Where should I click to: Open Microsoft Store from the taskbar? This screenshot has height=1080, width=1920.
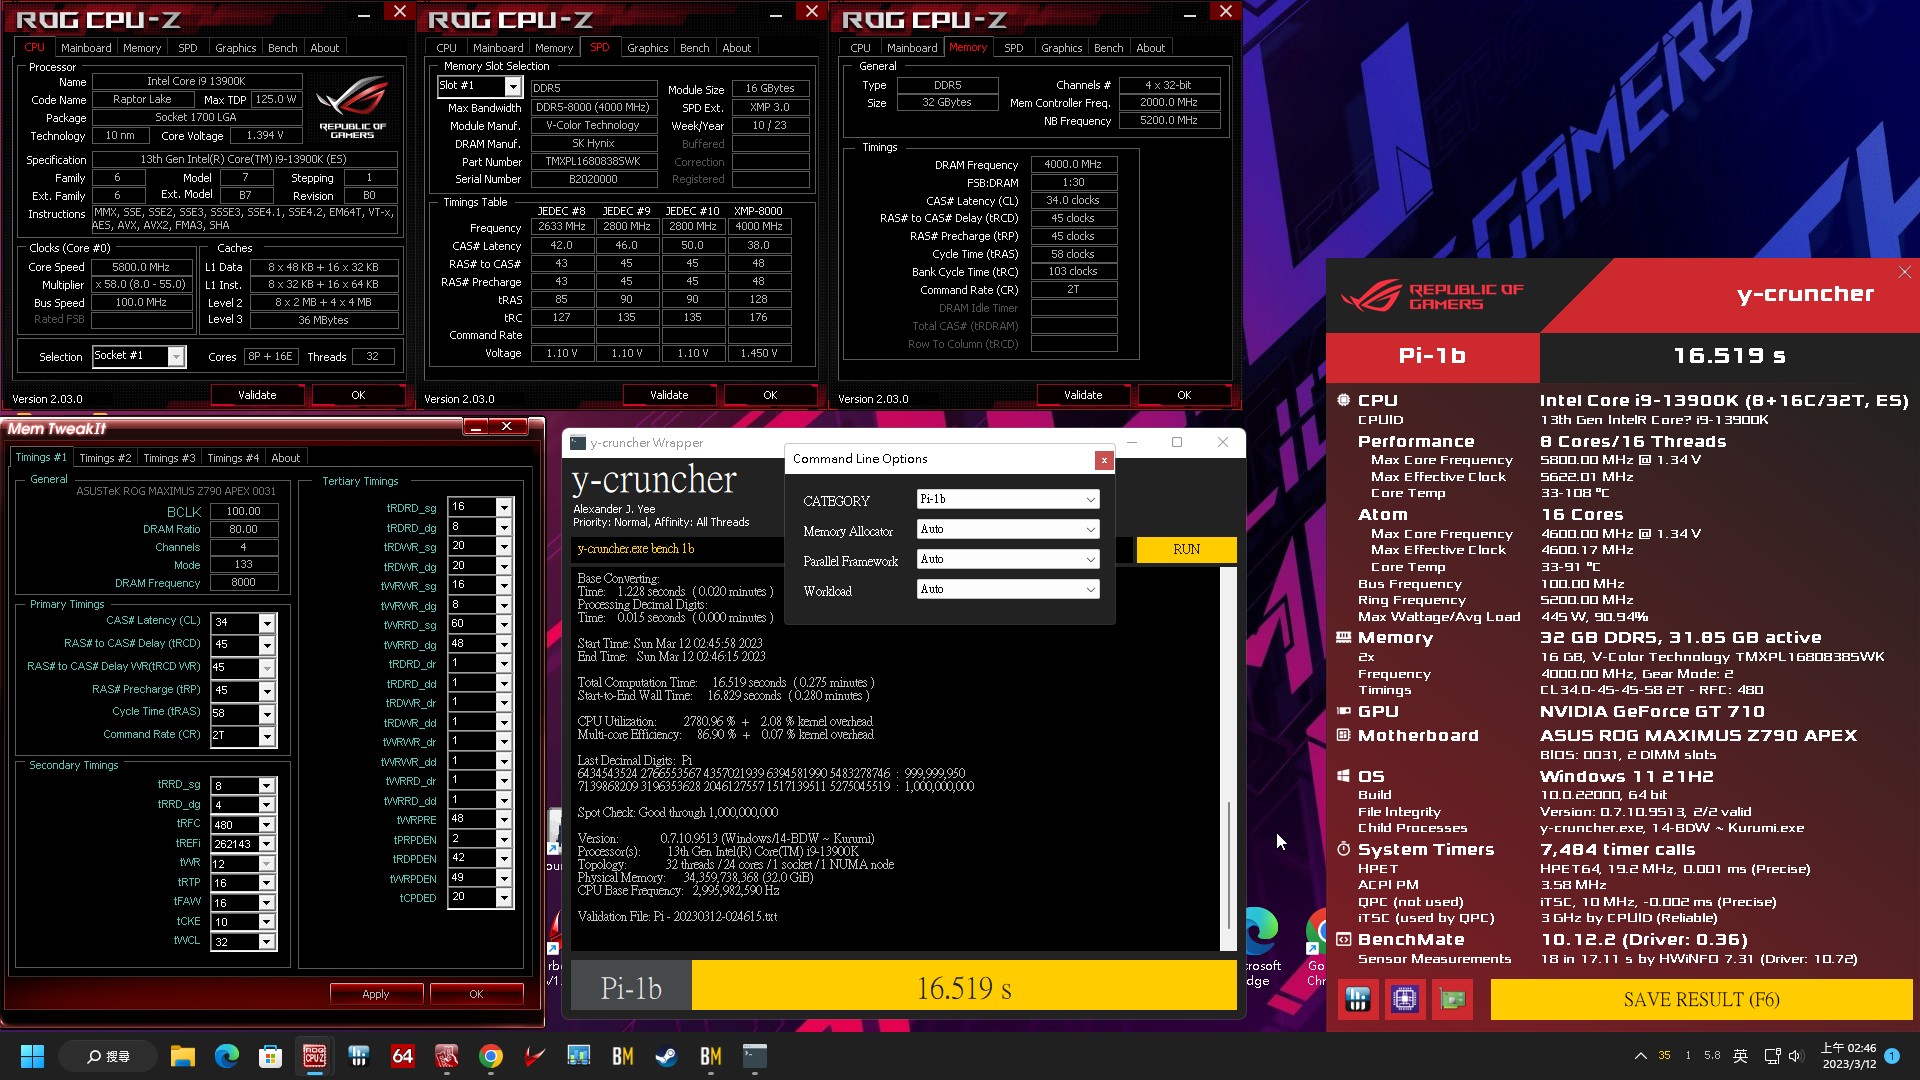(x=270, y=1056)
